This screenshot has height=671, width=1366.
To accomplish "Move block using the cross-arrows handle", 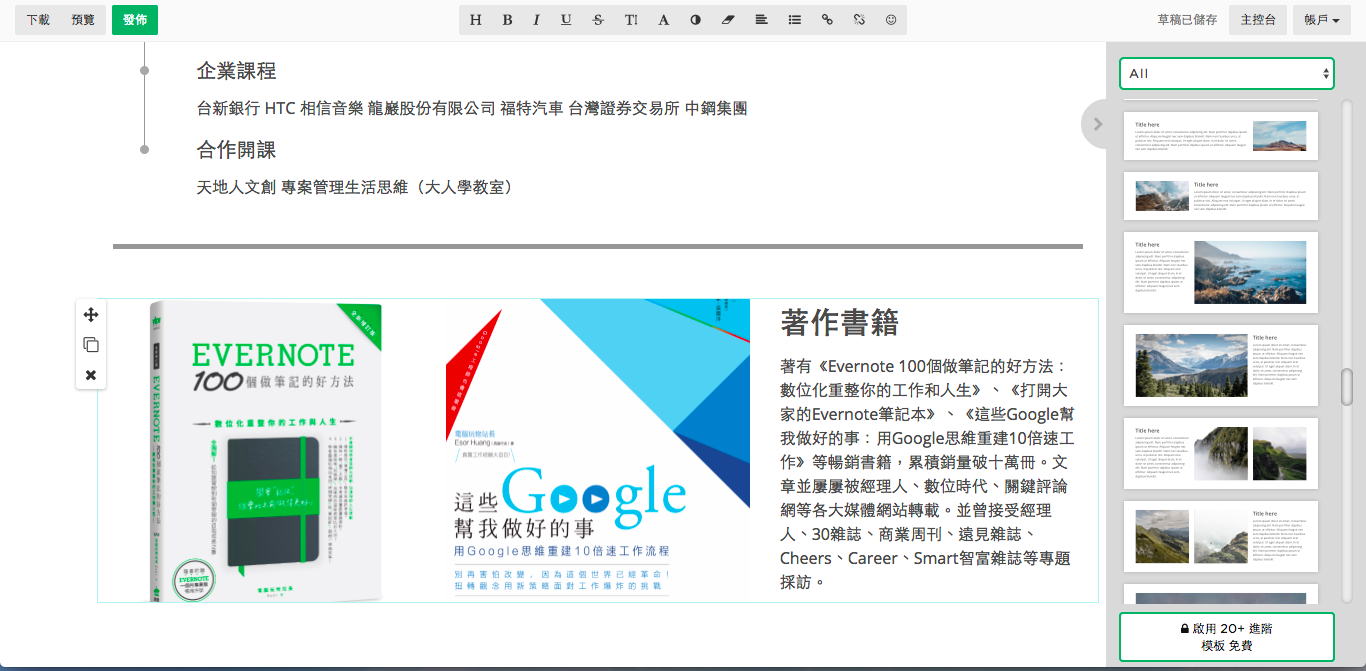I will point(91,315).
